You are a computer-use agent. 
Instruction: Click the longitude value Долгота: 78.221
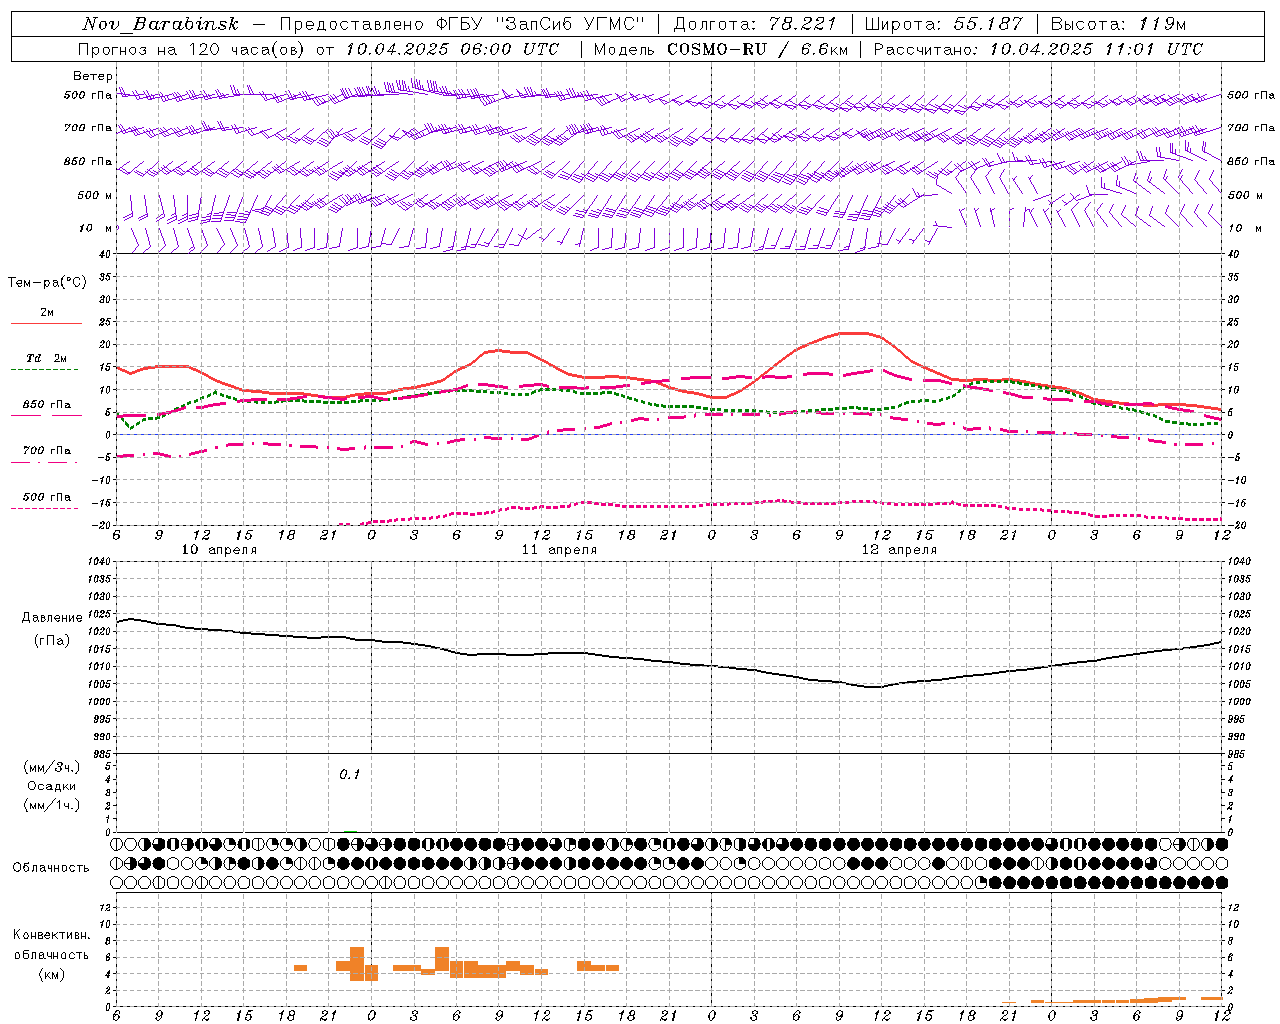[x=755, y=24]
